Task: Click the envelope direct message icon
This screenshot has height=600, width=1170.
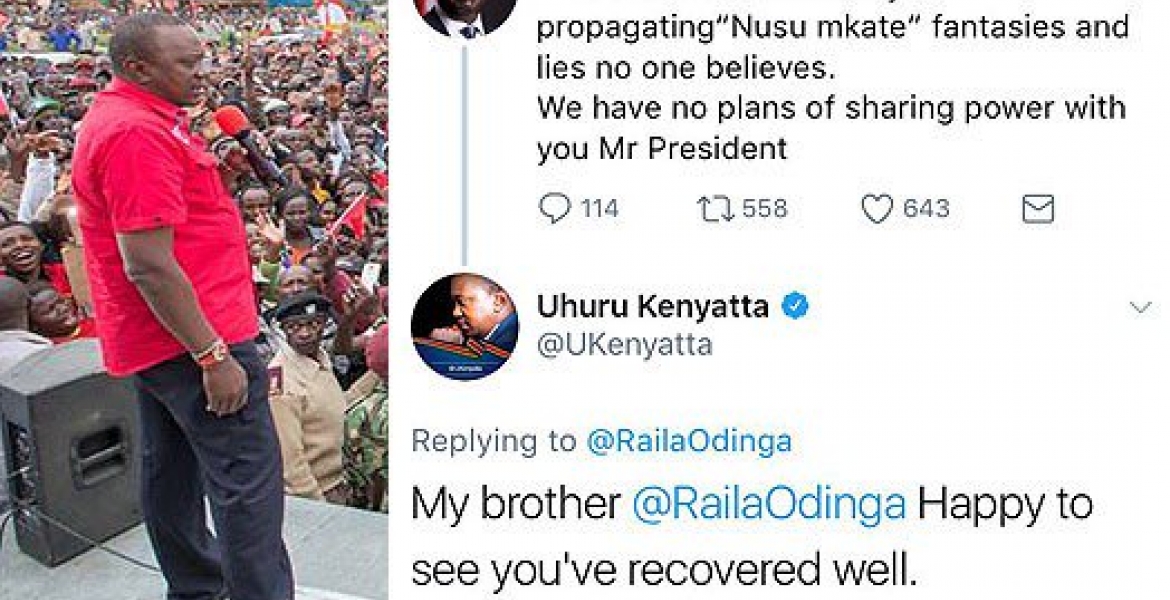Action: point(1037,209)
